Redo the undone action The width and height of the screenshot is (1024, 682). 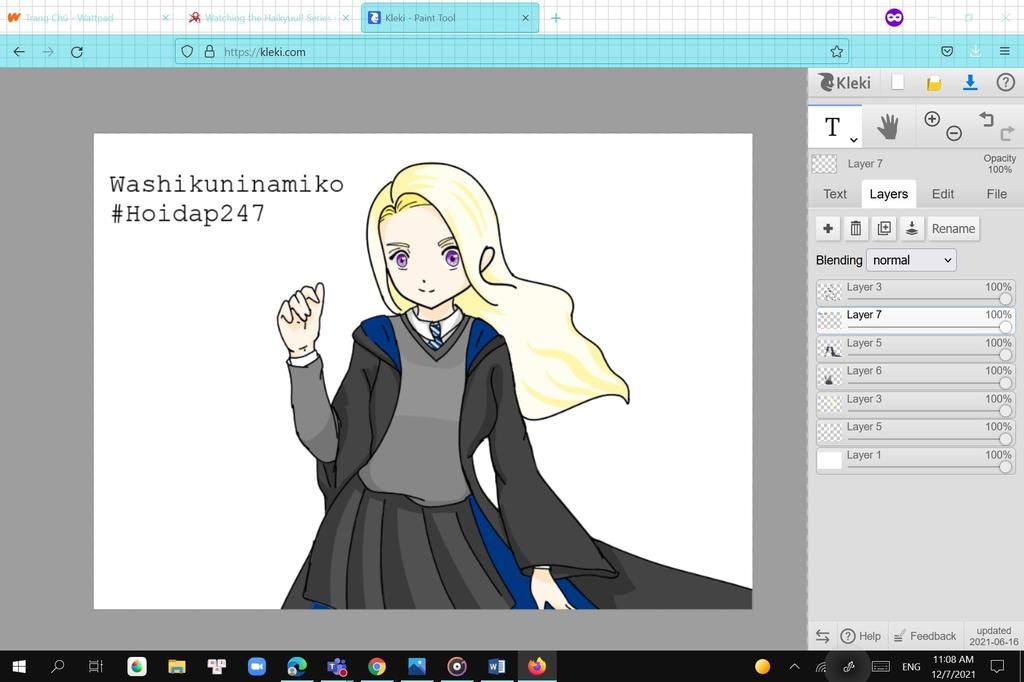(x=1008, y=133)
